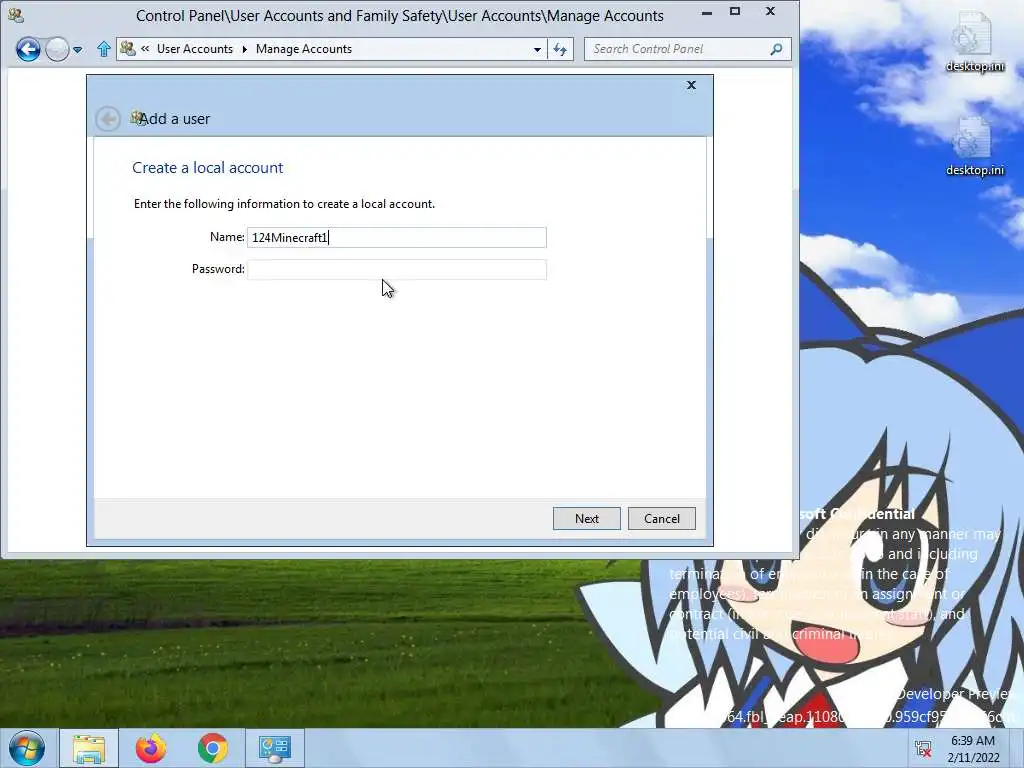
Task: Launch Firefox from taskbar
Action: coord(151,748)
